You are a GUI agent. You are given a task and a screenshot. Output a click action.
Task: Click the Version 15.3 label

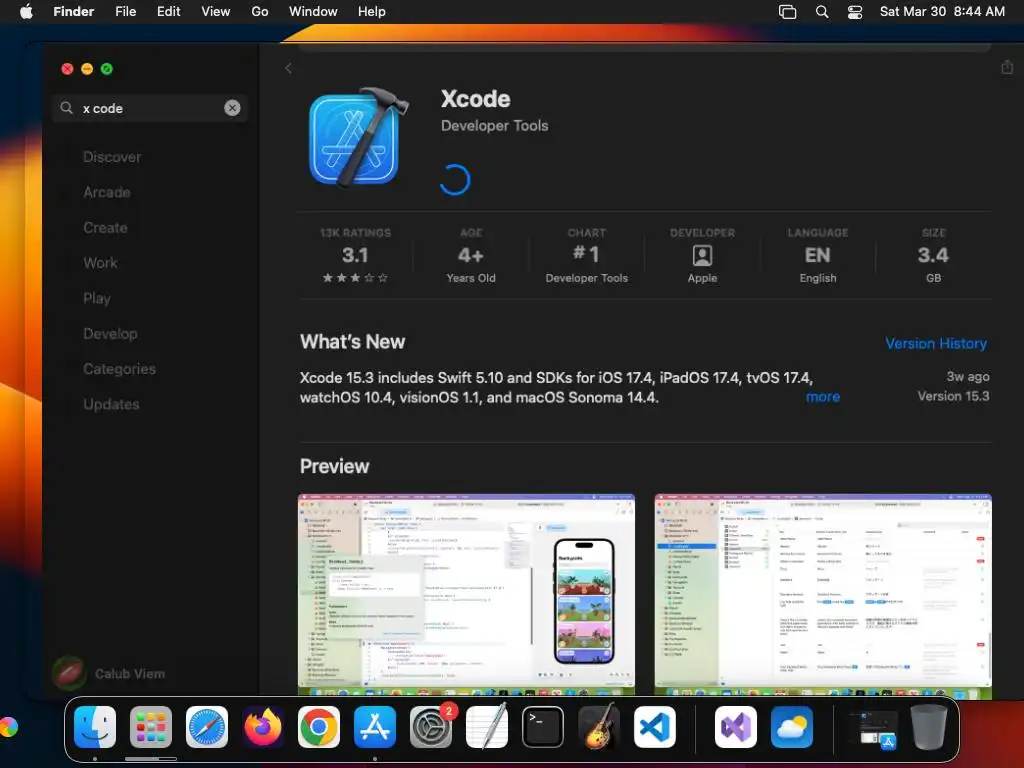(x=953, y=396)
